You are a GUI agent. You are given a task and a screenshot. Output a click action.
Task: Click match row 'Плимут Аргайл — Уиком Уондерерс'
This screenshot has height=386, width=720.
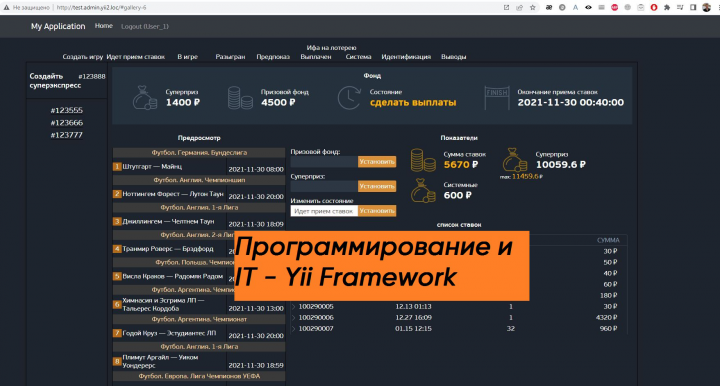click(199, 361)
